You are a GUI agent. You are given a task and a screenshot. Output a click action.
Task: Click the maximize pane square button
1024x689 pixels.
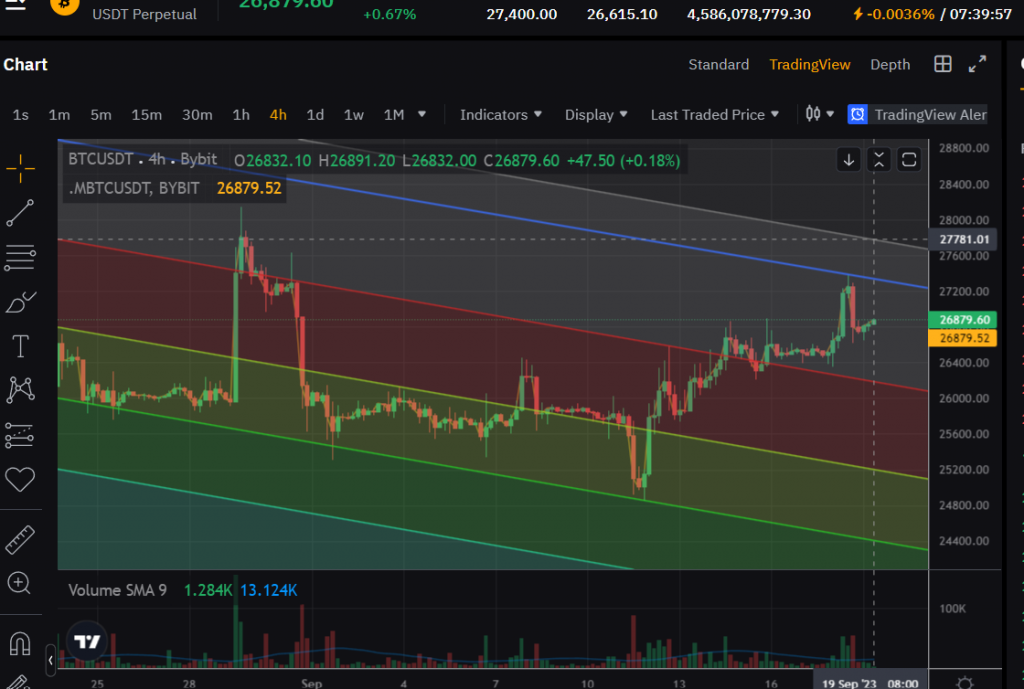click(x=909, y=160)
